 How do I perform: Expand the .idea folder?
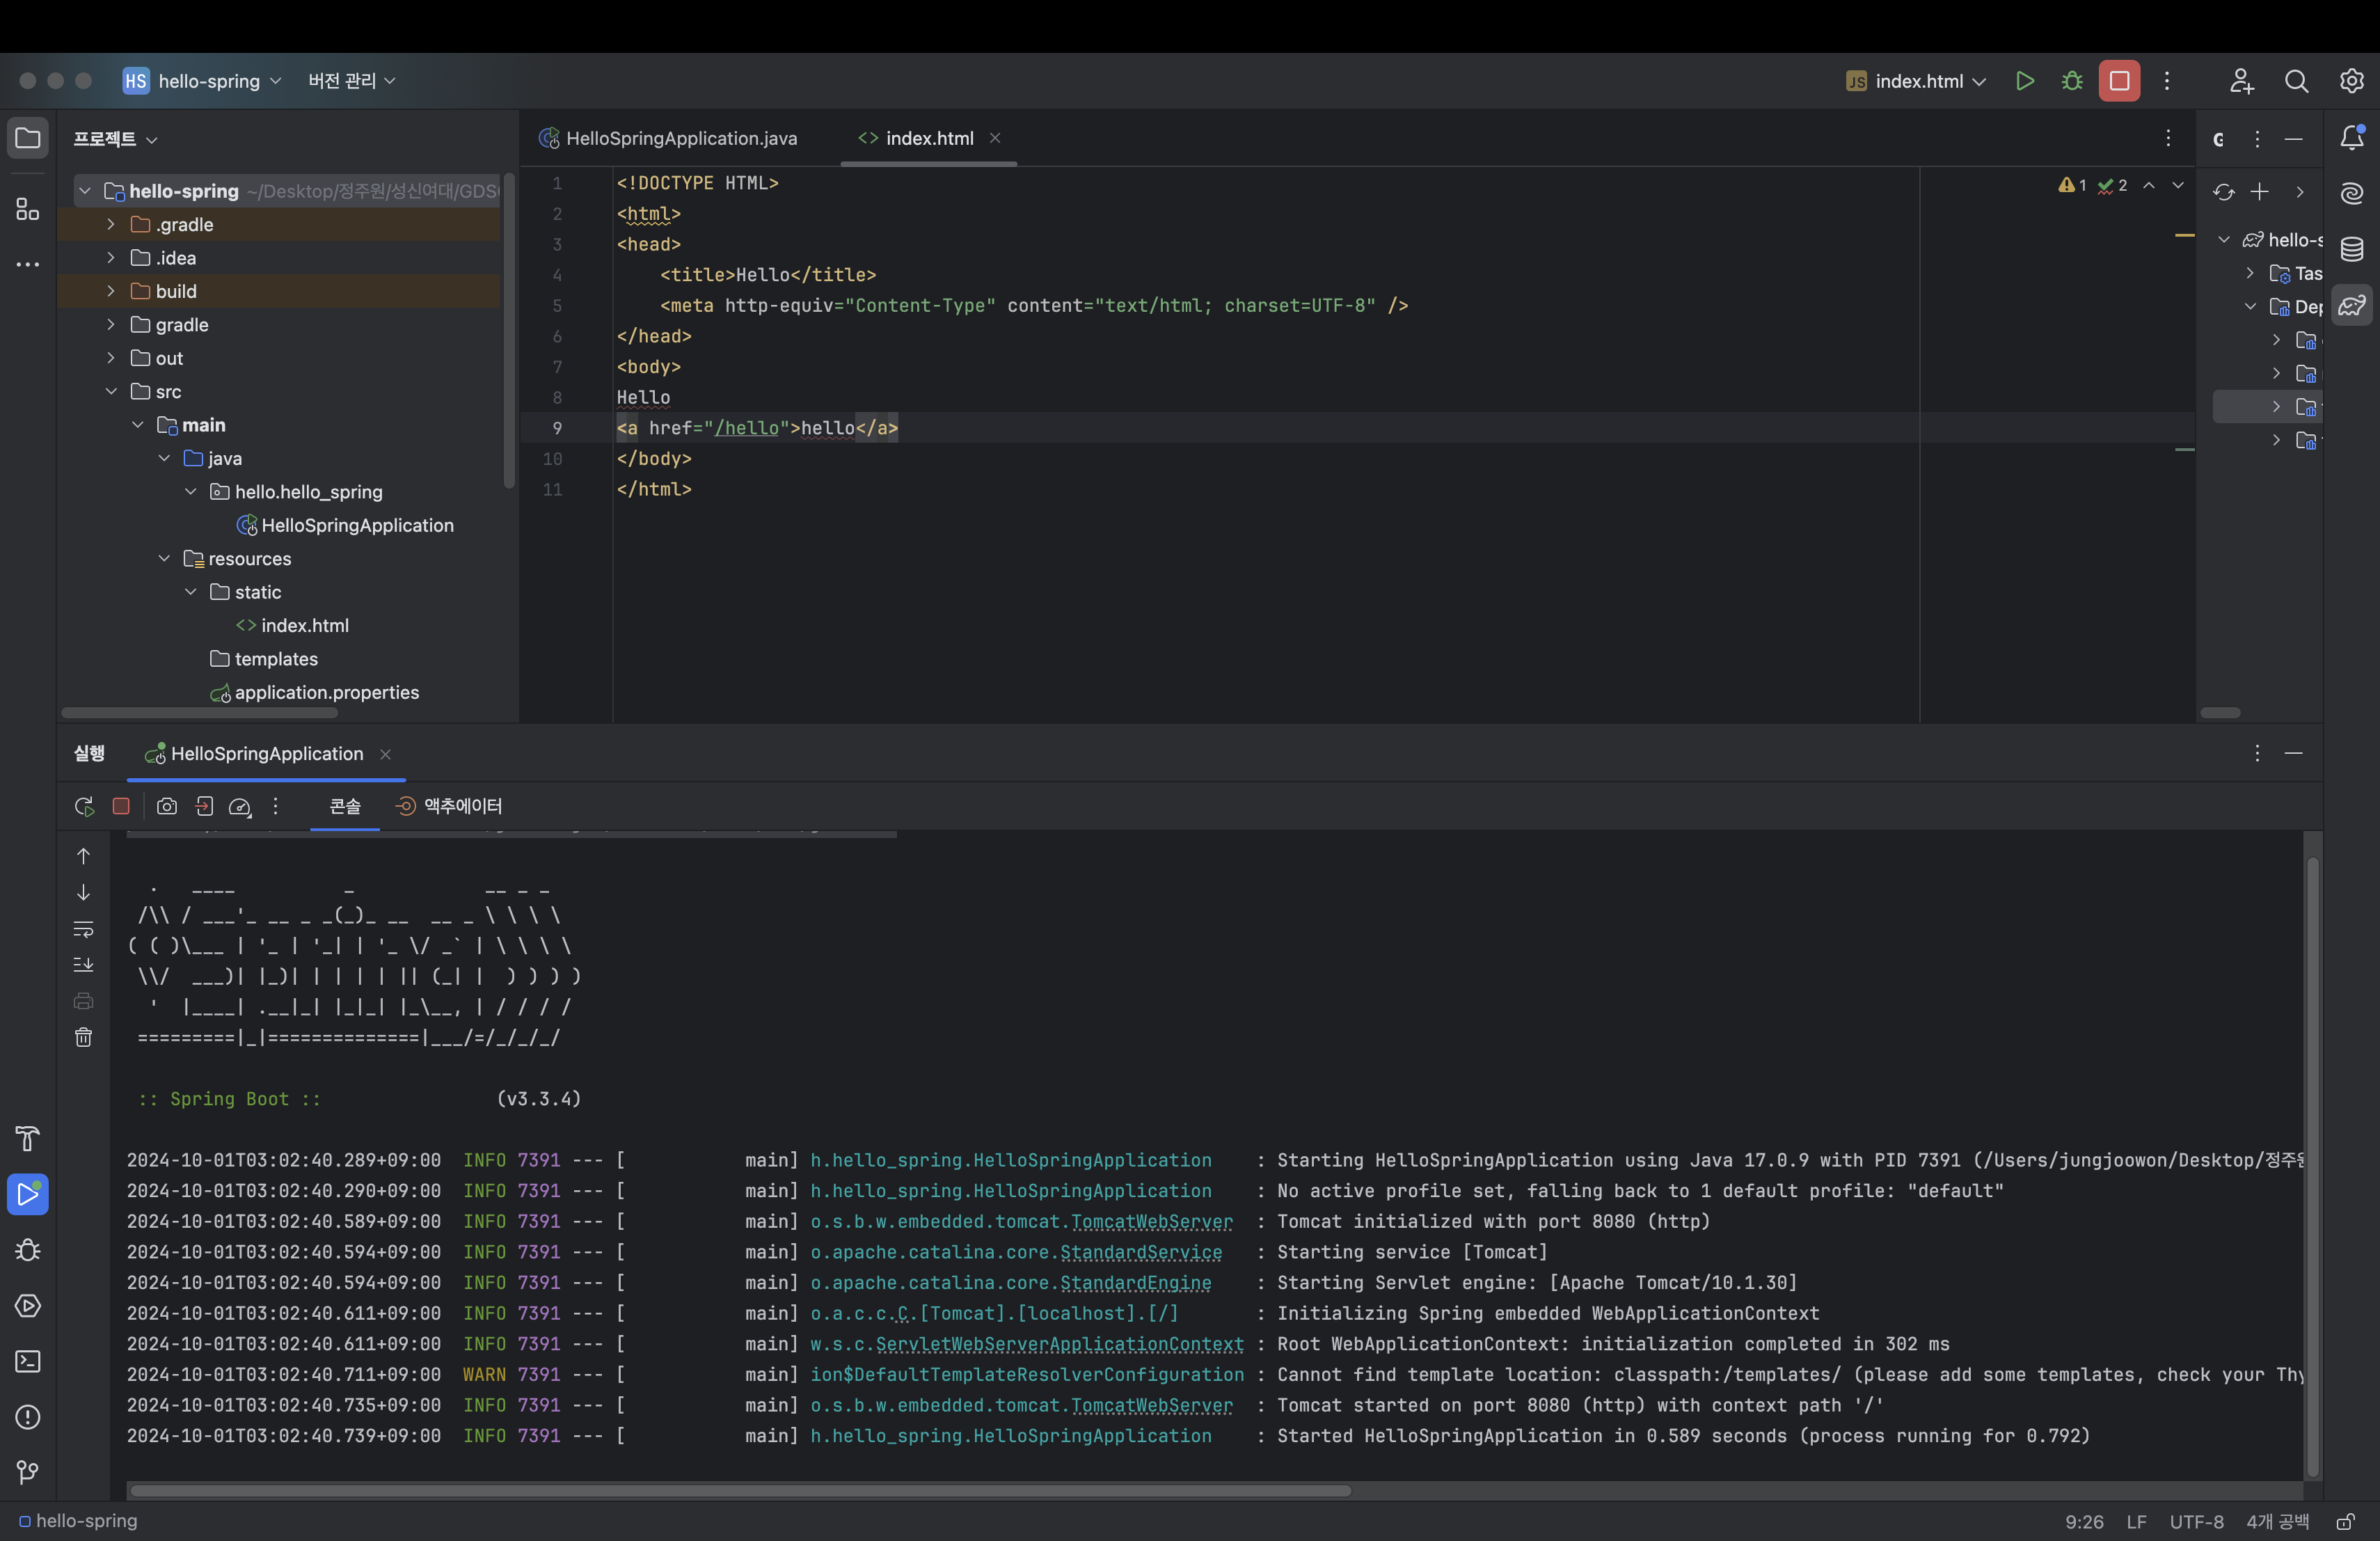(111, 257)
